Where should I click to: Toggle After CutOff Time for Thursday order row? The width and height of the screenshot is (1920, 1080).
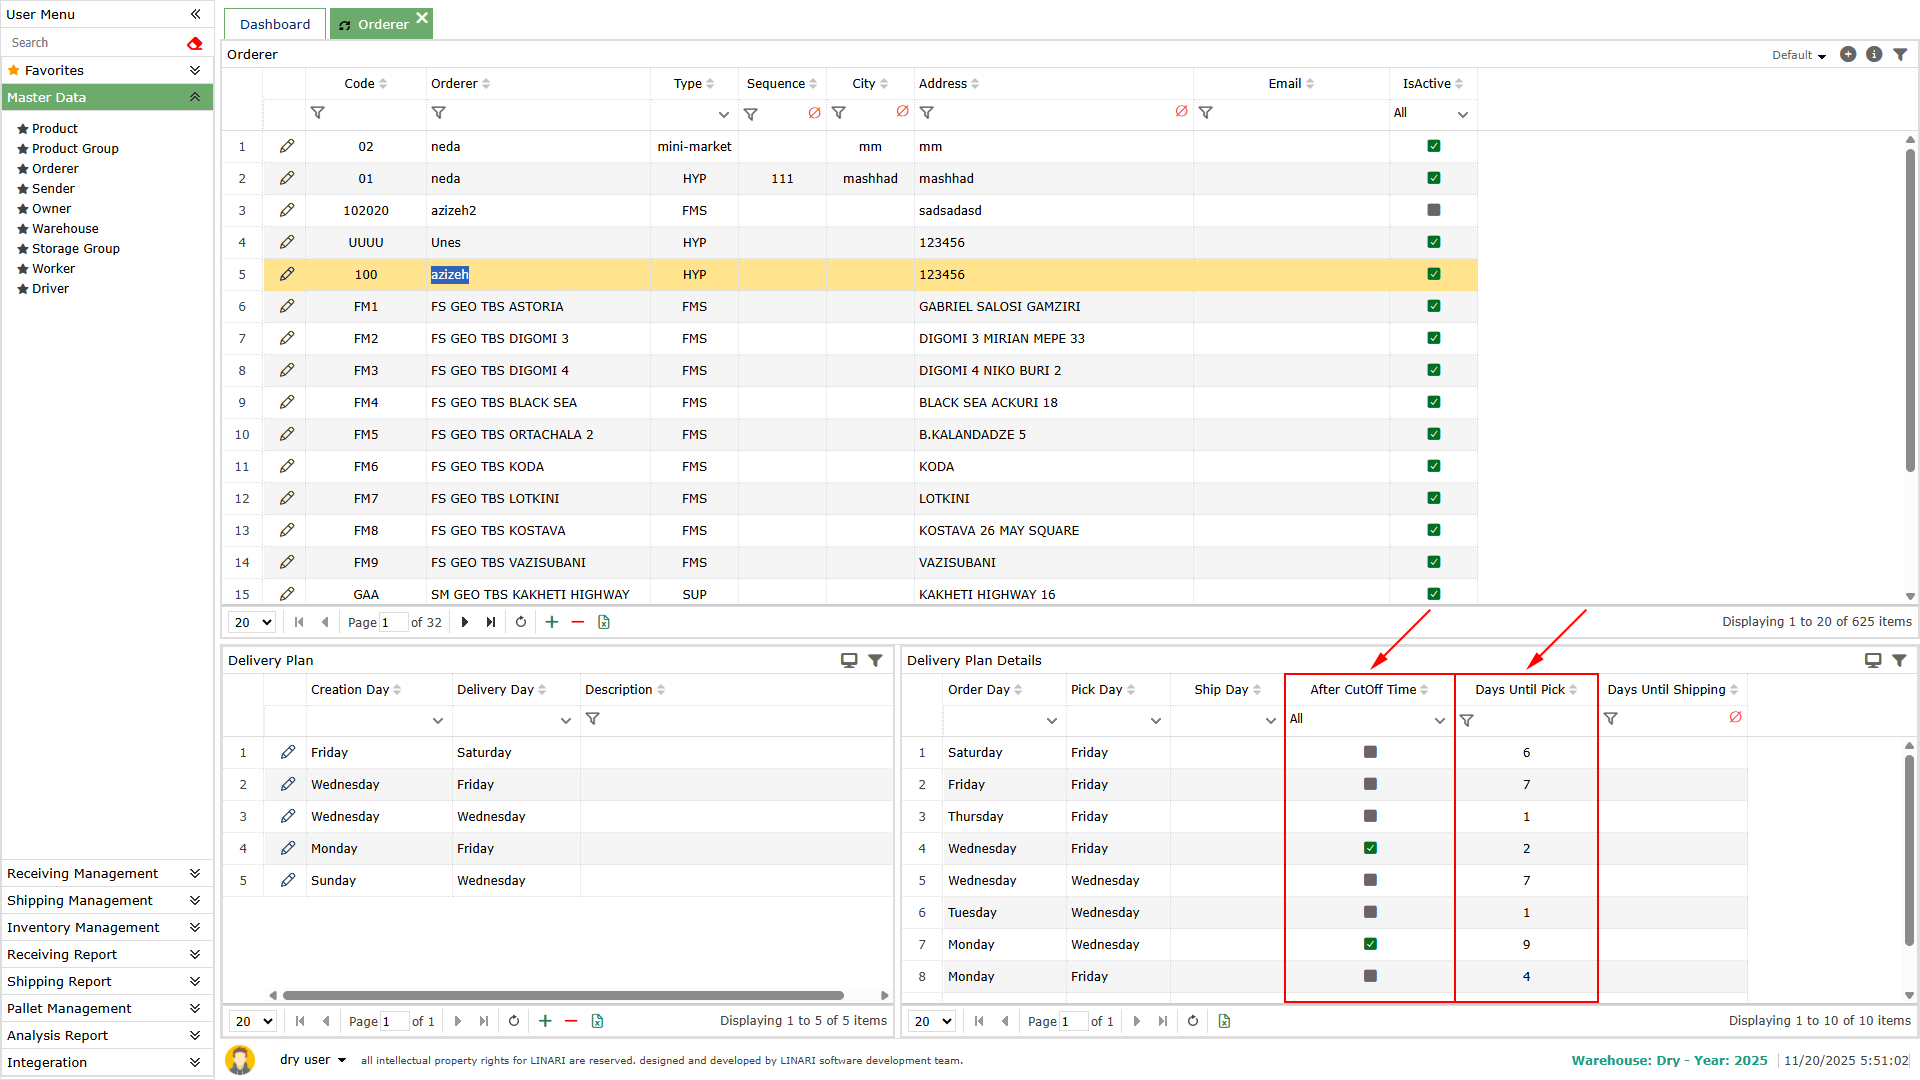[1370, 816]
